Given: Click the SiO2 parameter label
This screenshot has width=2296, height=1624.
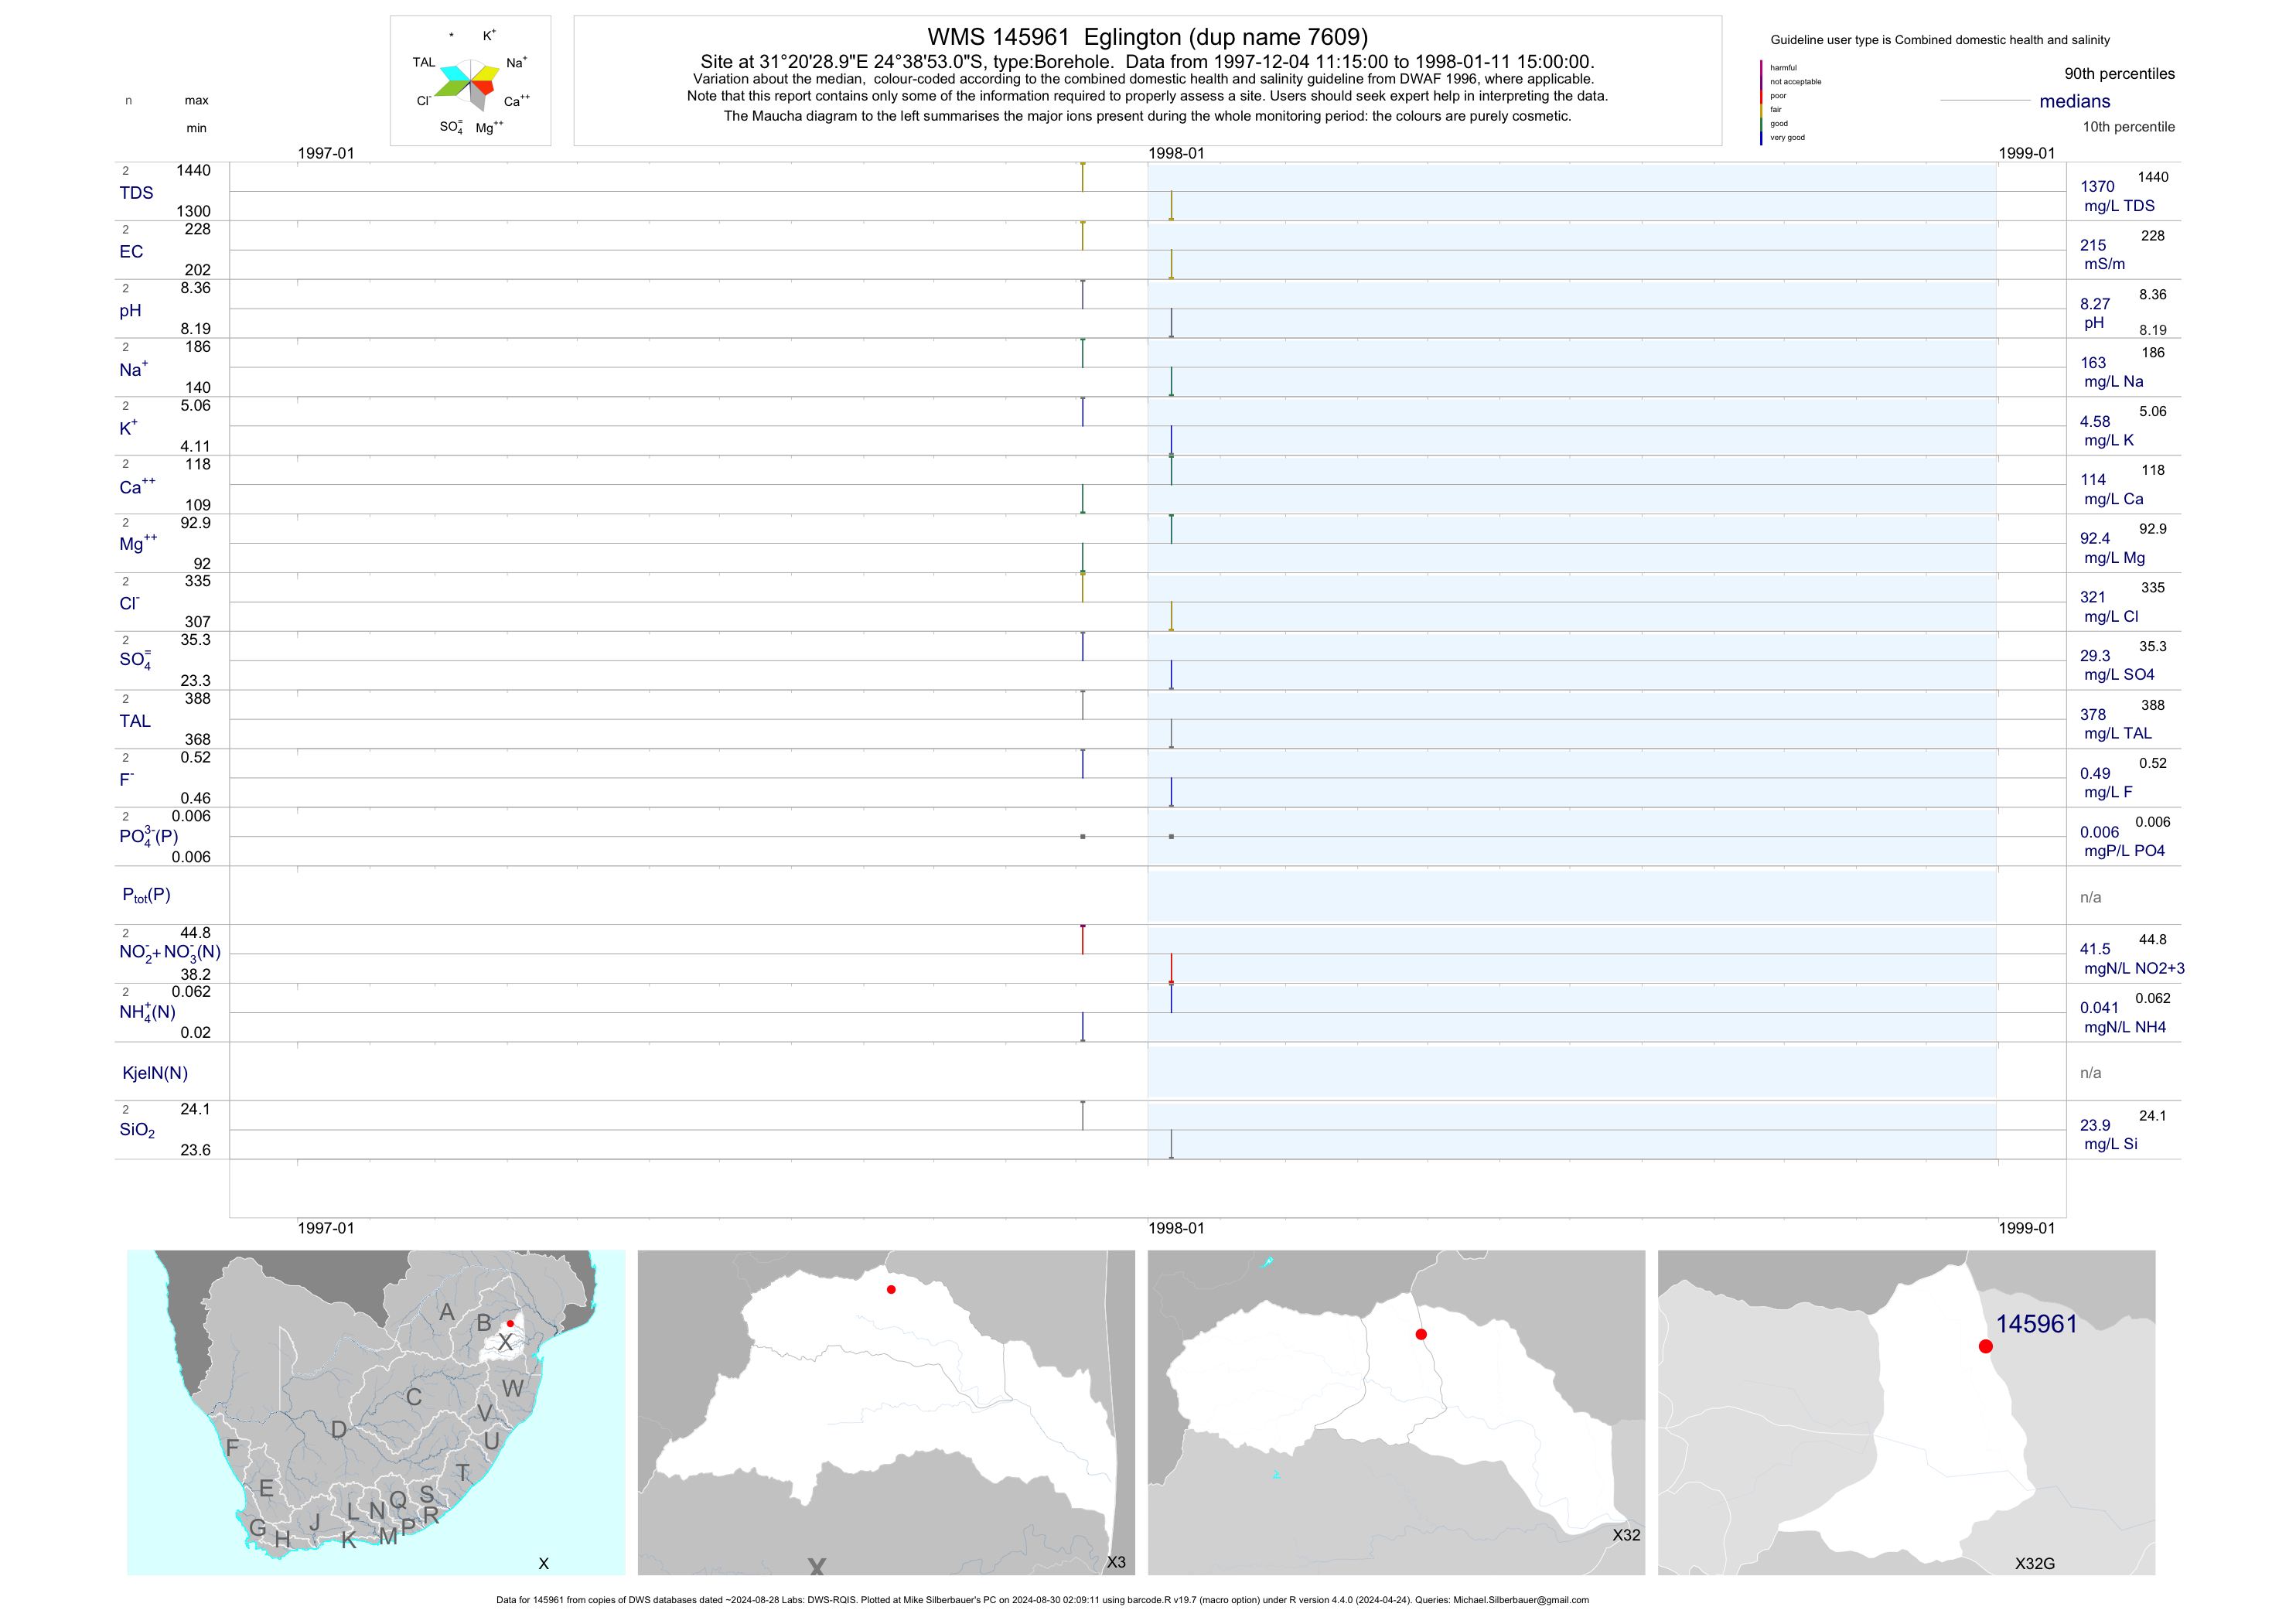Looking at the screenshot, I should point(137,1130).
